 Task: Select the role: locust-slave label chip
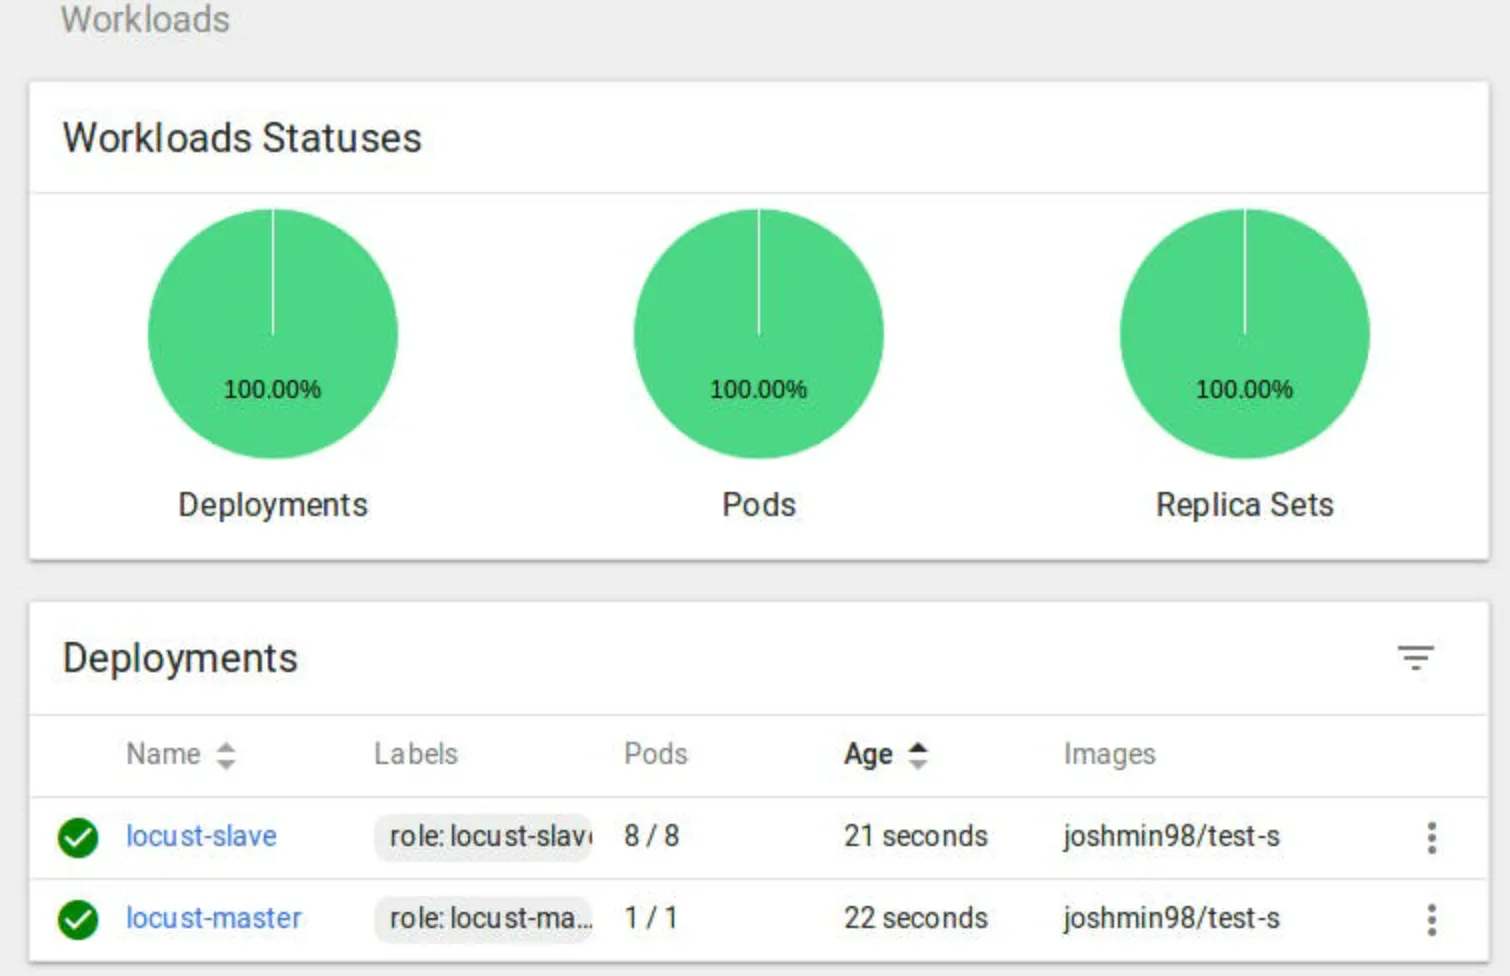pyautogui.click(x=484, y=836)
